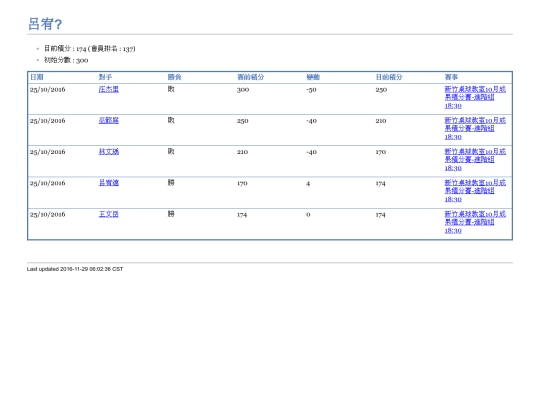The width and height of the screenshot is (540, 405).
Task: Select the initial score 300 bullet line
Action: coord(66,60)
